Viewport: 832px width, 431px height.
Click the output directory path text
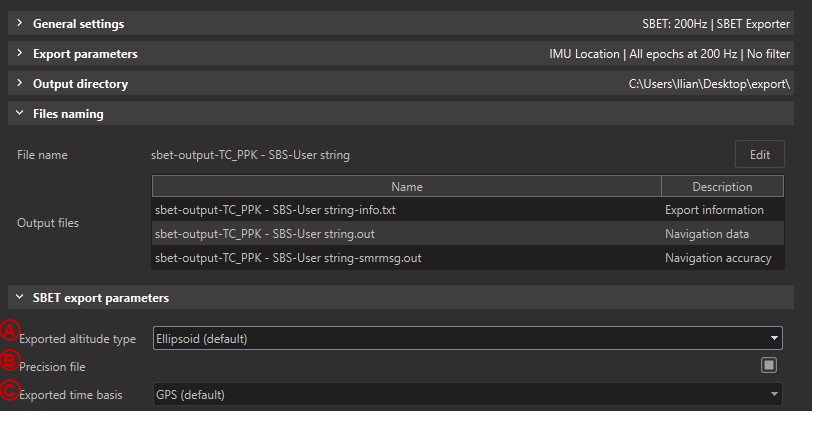709,84
